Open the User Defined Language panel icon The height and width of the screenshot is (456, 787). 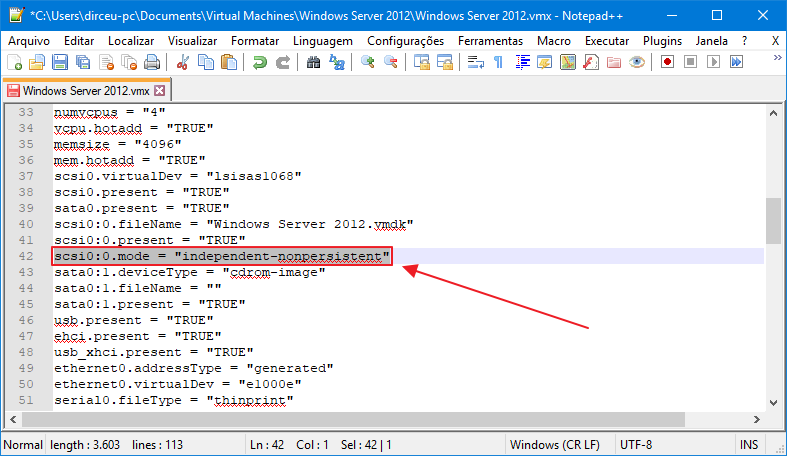click(x=545, y=63)
